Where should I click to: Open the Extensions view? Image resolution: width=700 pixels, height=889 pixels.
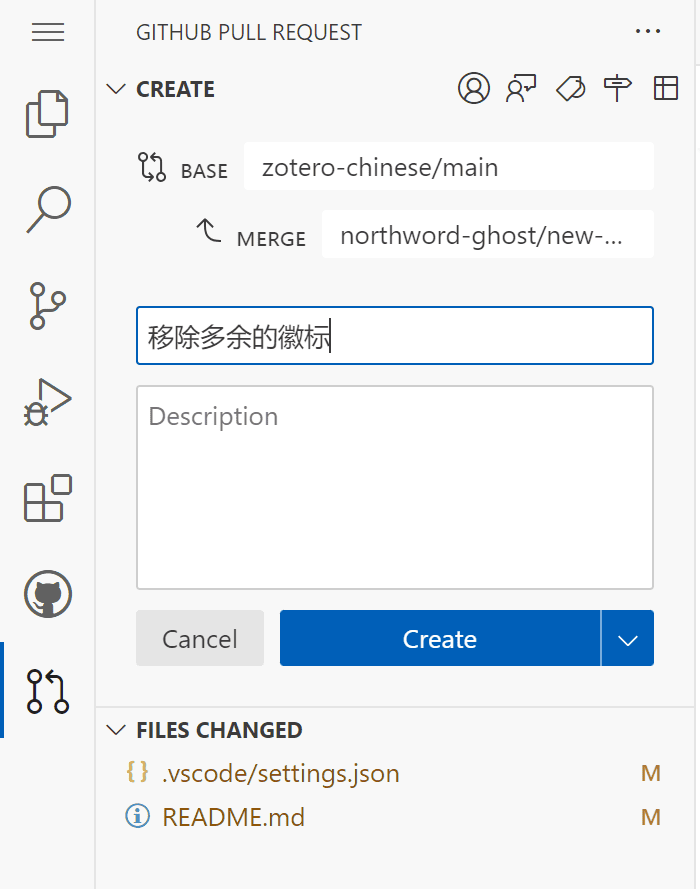click(47, 498)
